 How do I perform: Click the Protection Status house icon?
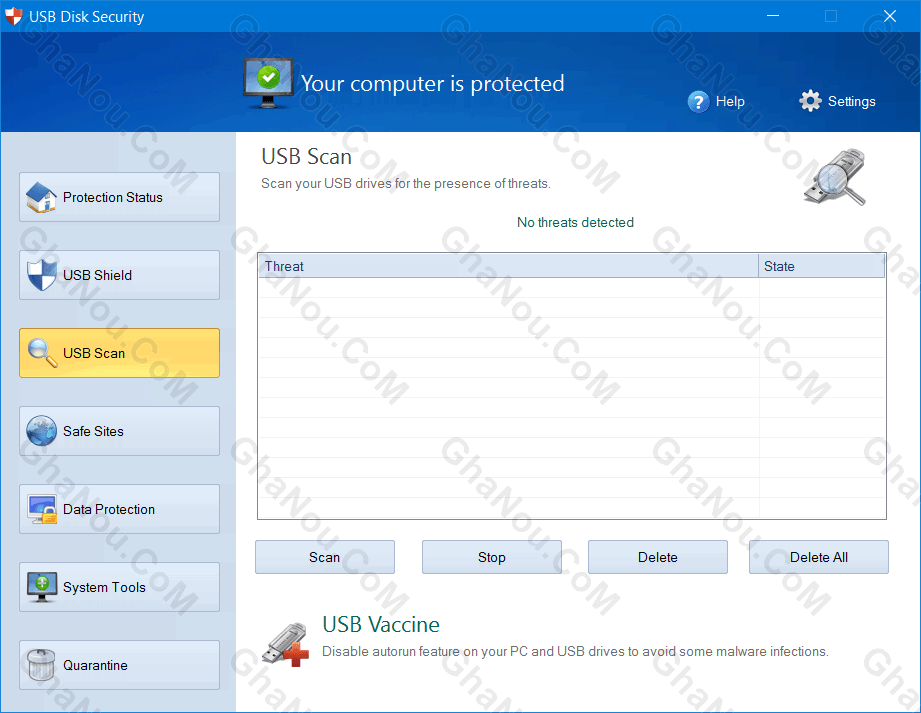point(41,197)
